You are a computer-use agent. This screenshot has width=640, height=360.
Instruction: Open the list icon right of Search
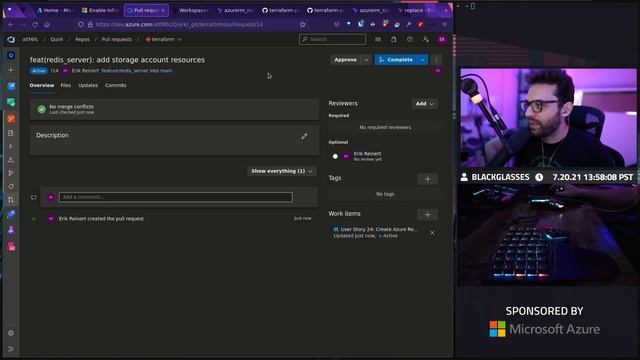(378, 40)
